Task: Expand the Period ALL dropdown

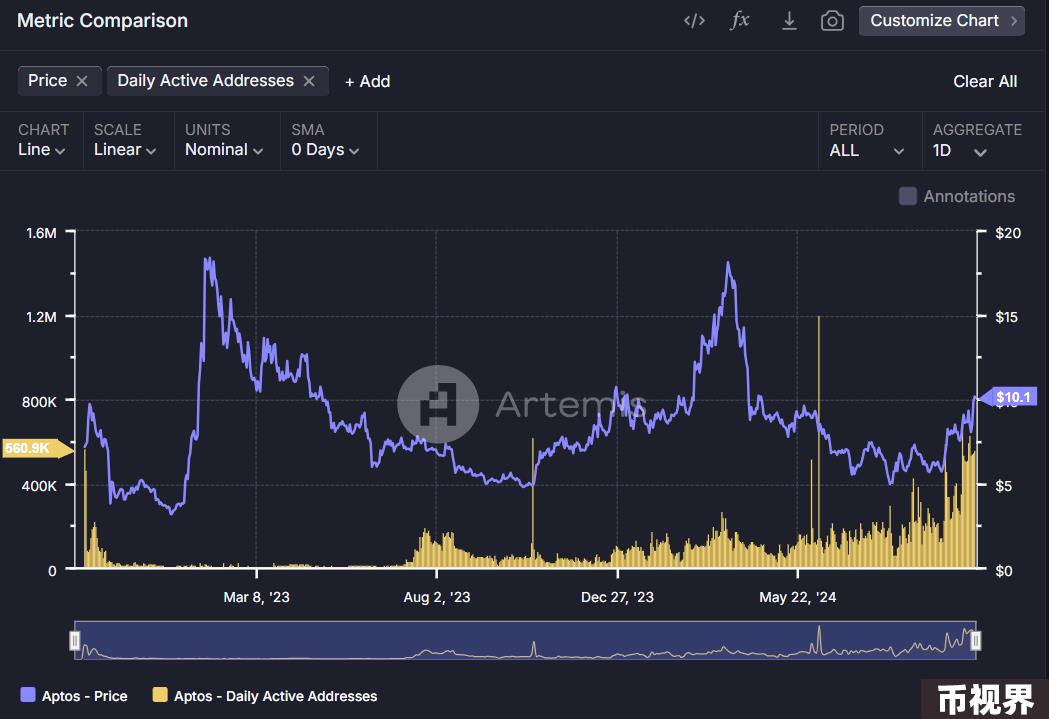Action: point(867,151)
